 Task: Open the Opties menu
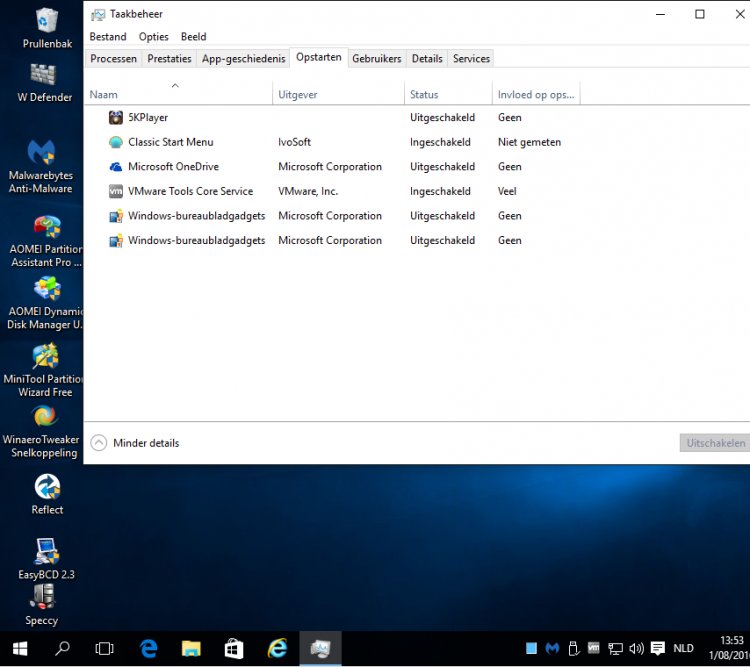click(153, 37)
